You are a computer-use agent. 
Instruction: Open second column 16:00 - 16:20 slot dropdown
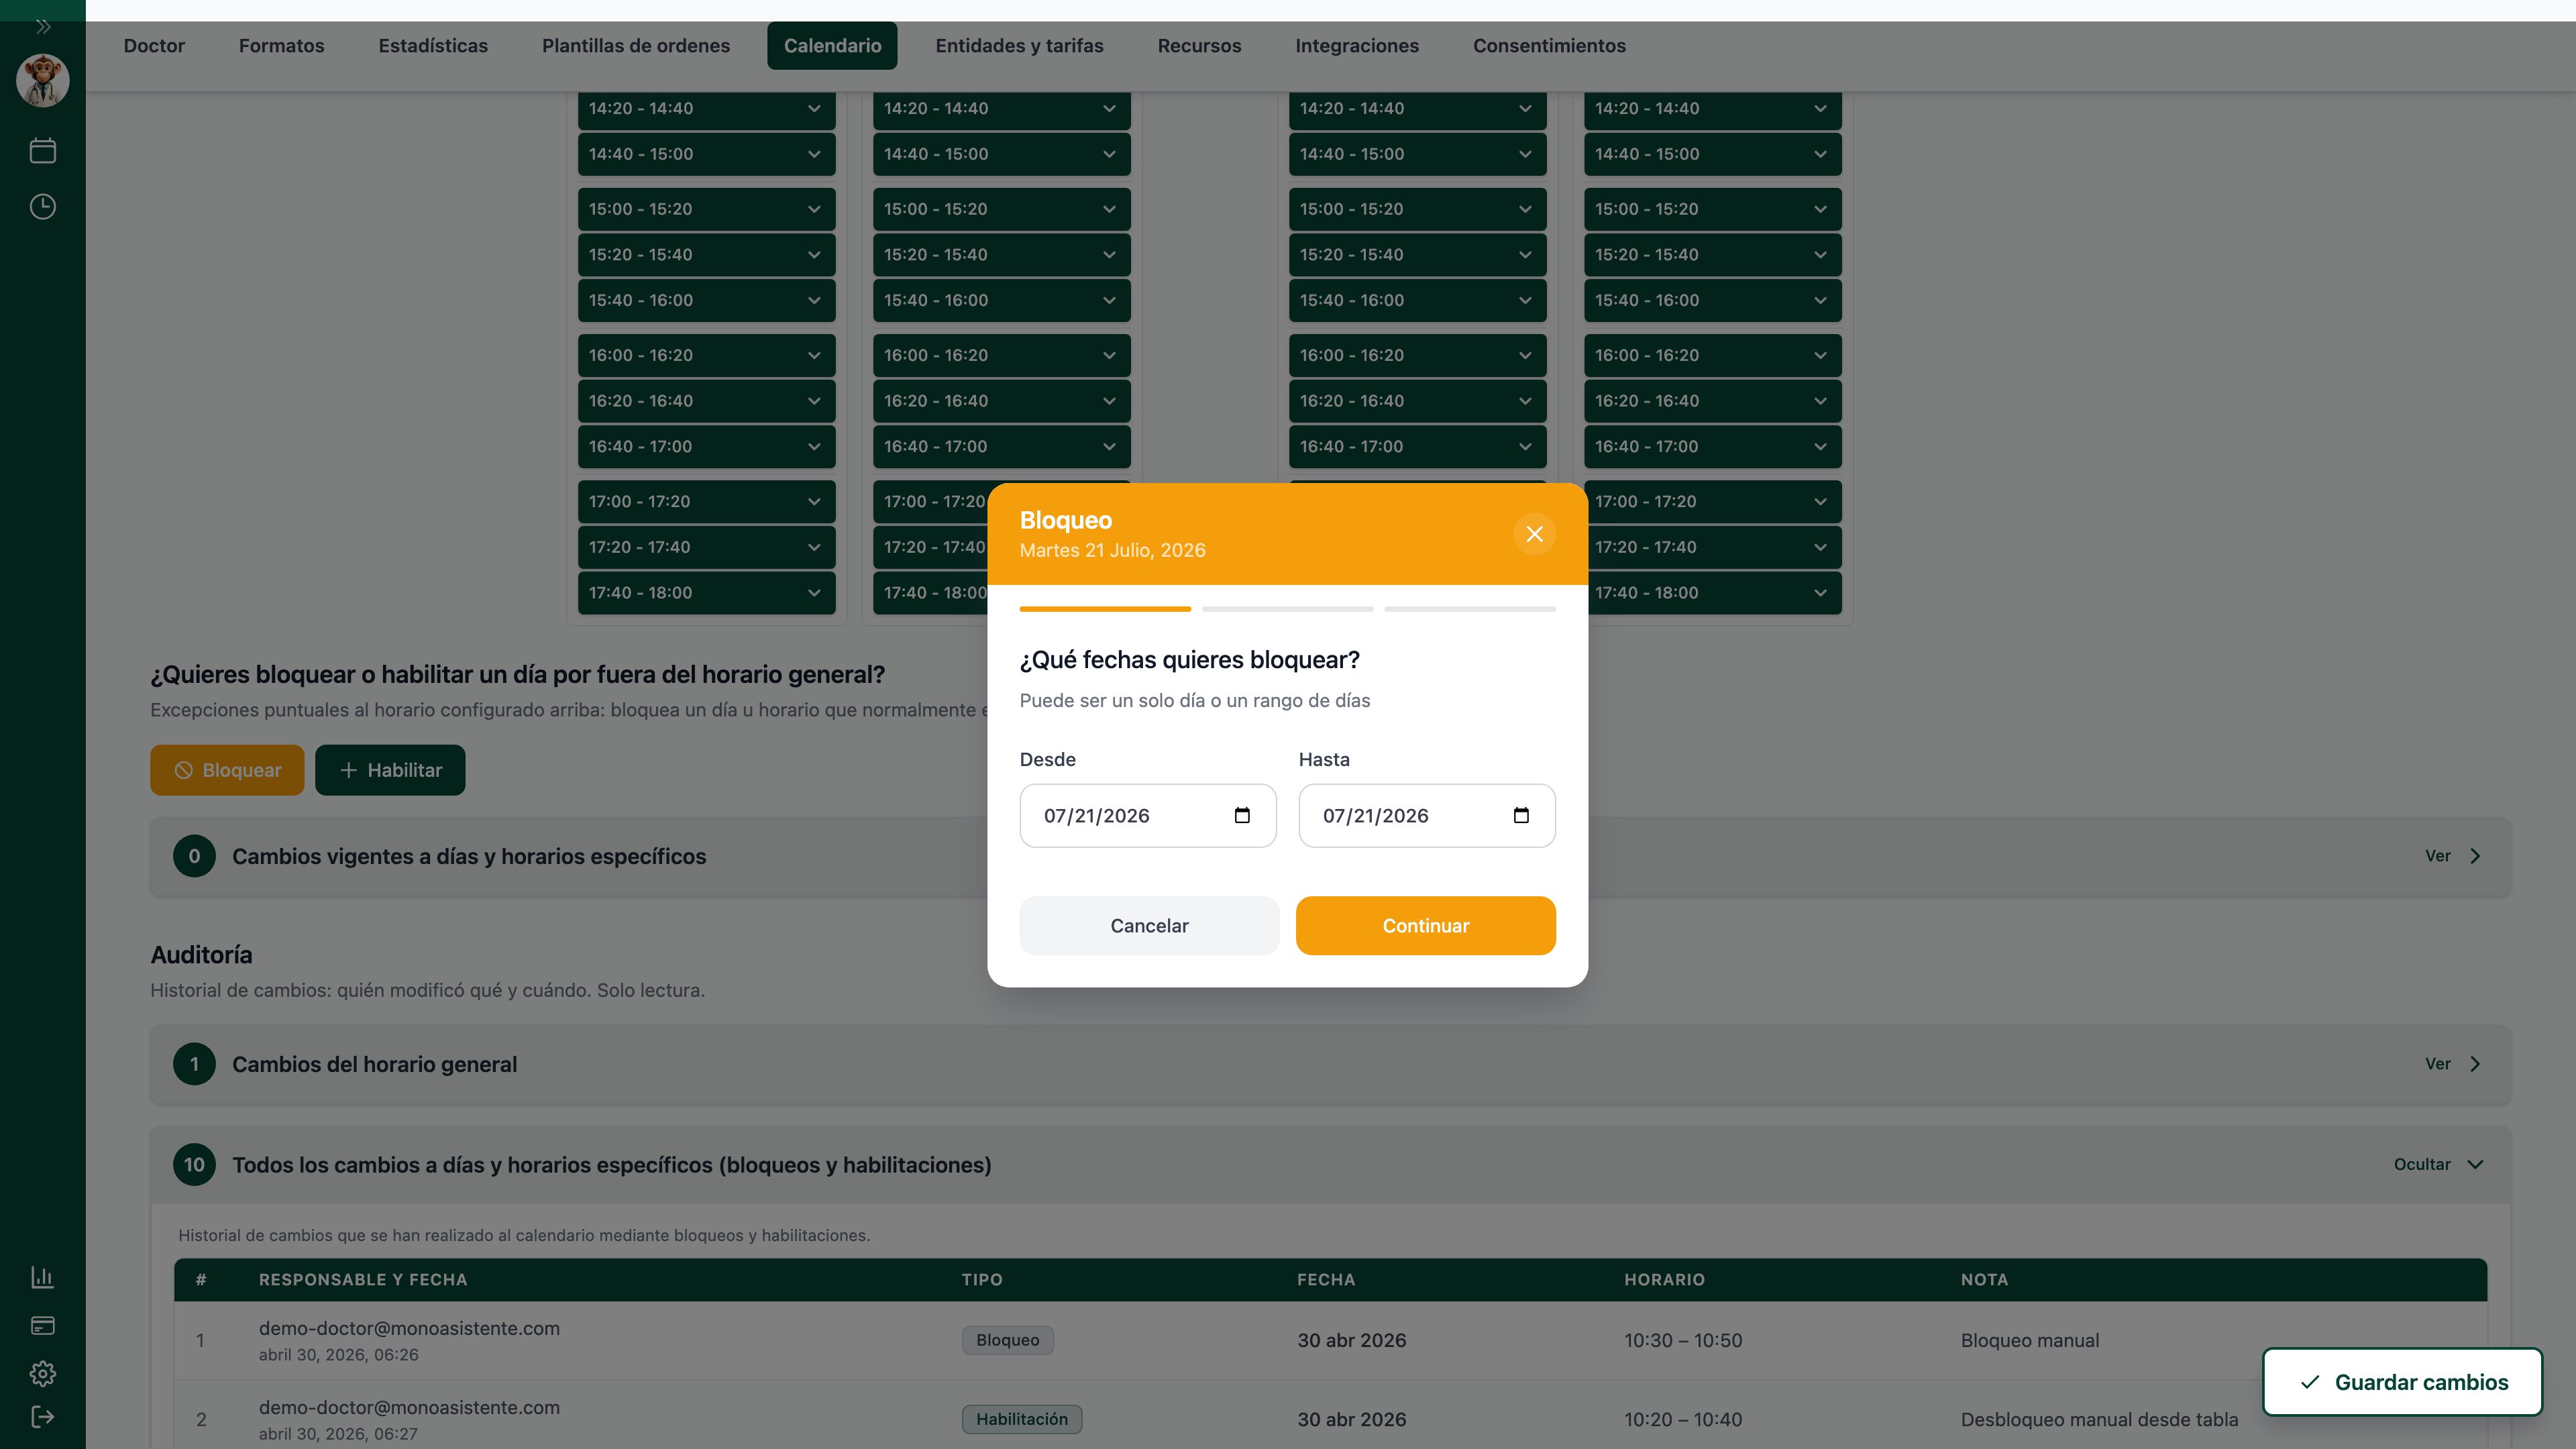point(1001,355)
